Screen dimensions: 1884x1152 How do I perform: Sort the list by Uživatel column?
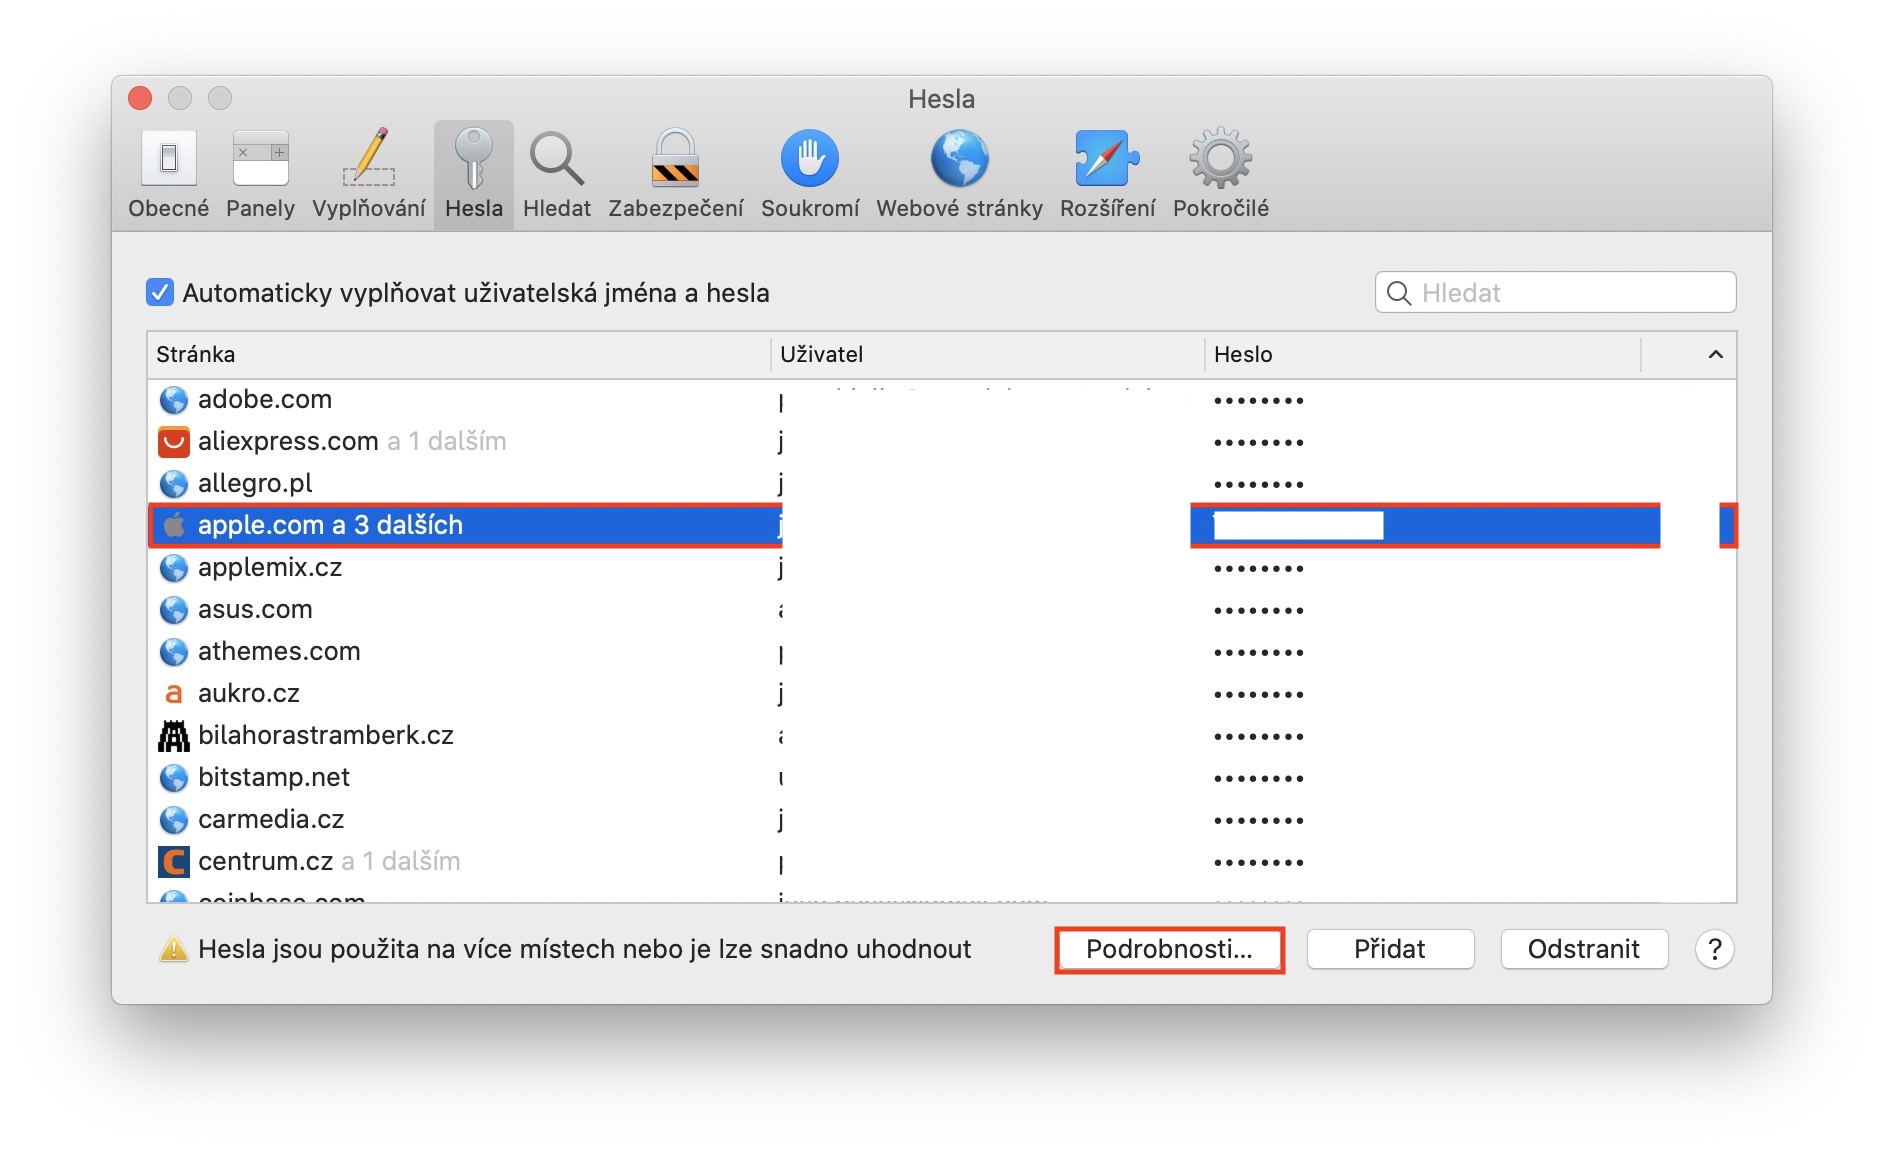coord(988,354)
